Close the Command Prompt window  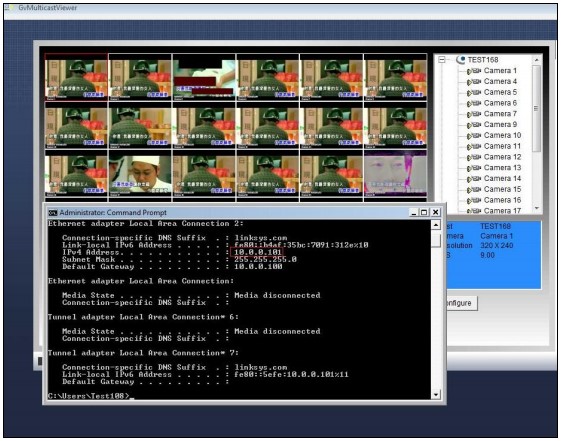click(x=435, y=212)
